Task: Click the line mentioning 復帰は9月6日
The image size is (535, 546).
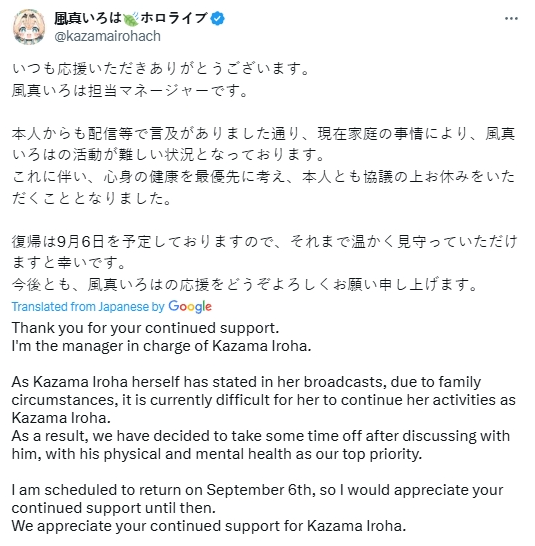Action: point(264,252)
